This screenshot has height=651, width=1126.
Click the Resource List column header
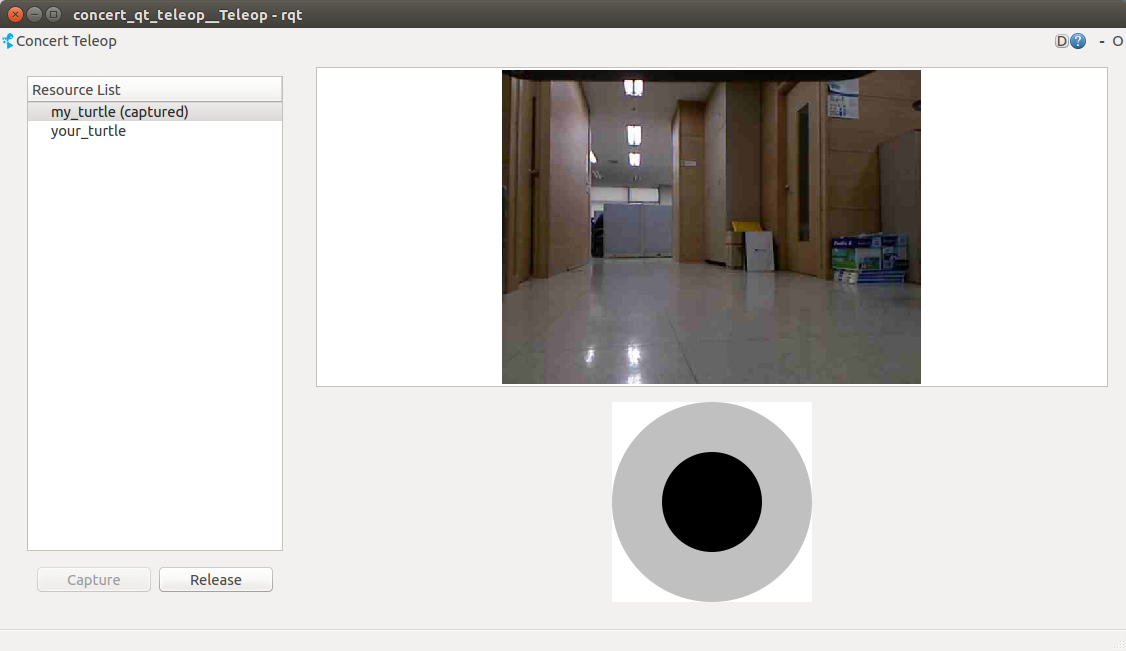point(155,90)
